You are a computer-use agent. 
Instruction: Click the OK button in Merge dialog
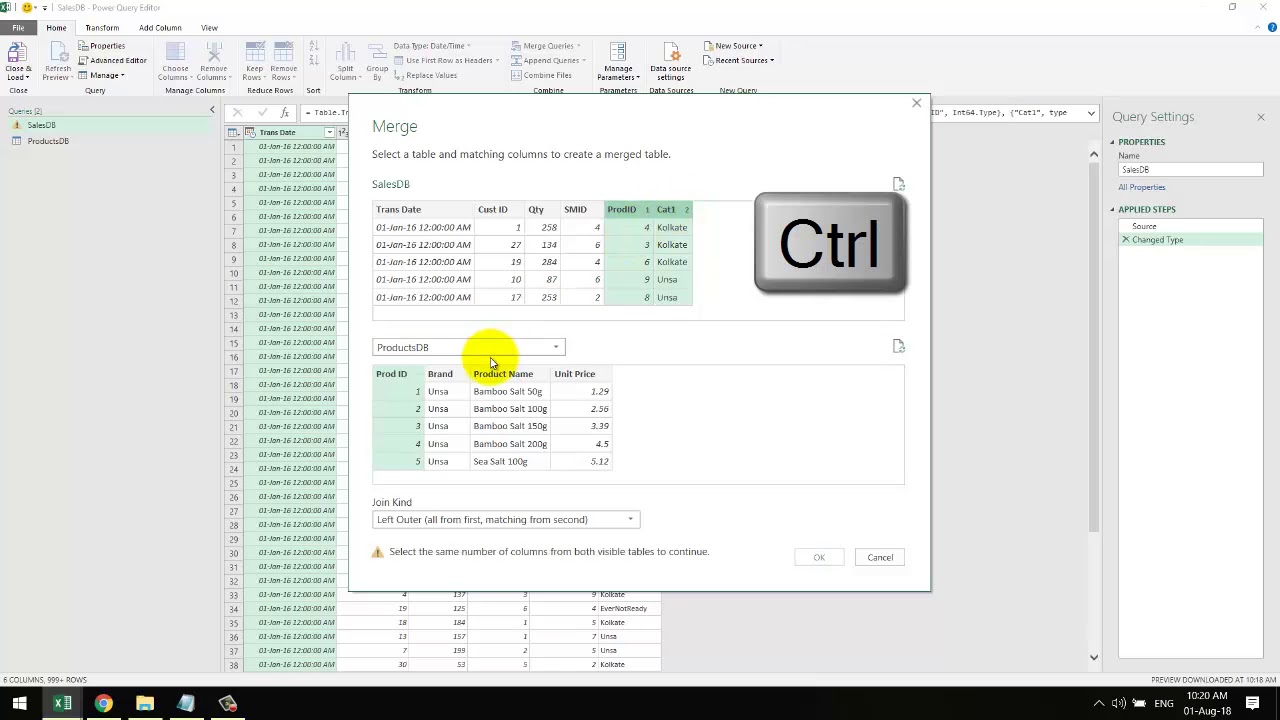[x=819, y=557]
